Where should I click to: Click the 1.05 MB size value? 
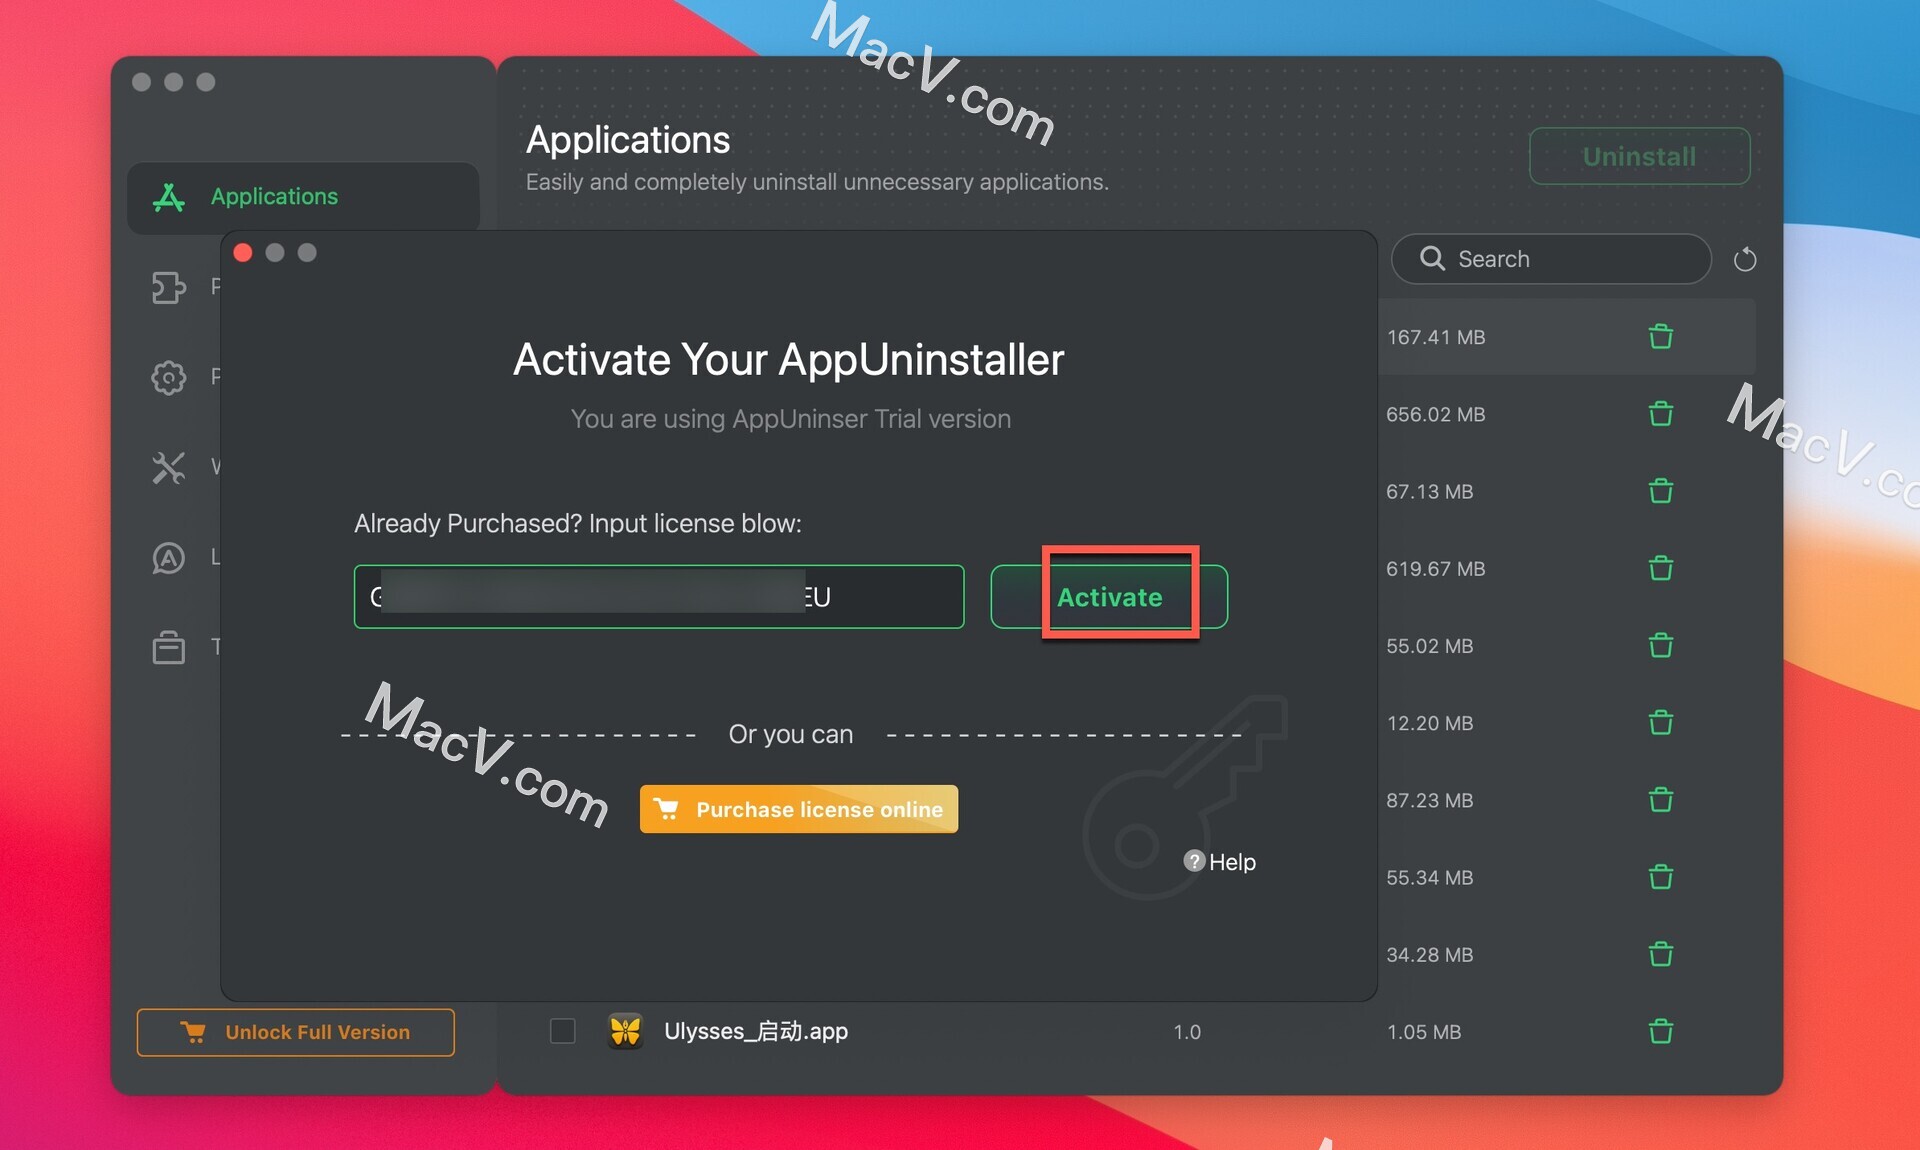[1424, 1032]
